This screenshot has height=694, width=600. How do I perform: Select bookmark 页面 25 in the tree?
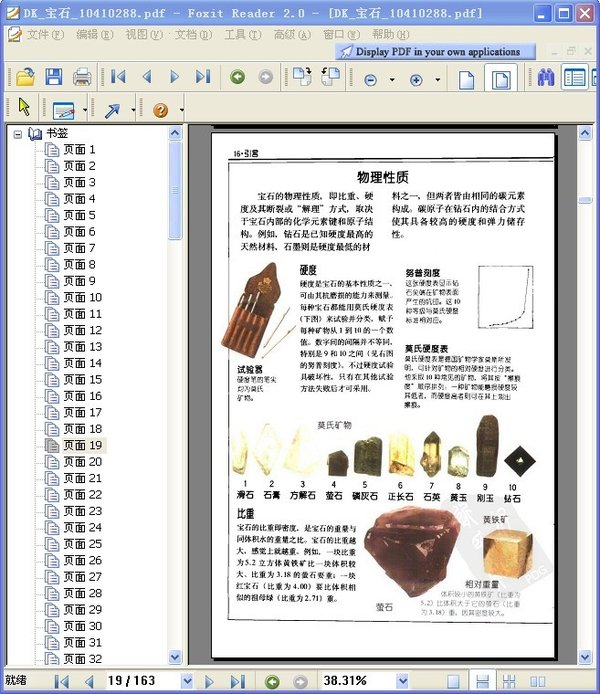(82, 544)
